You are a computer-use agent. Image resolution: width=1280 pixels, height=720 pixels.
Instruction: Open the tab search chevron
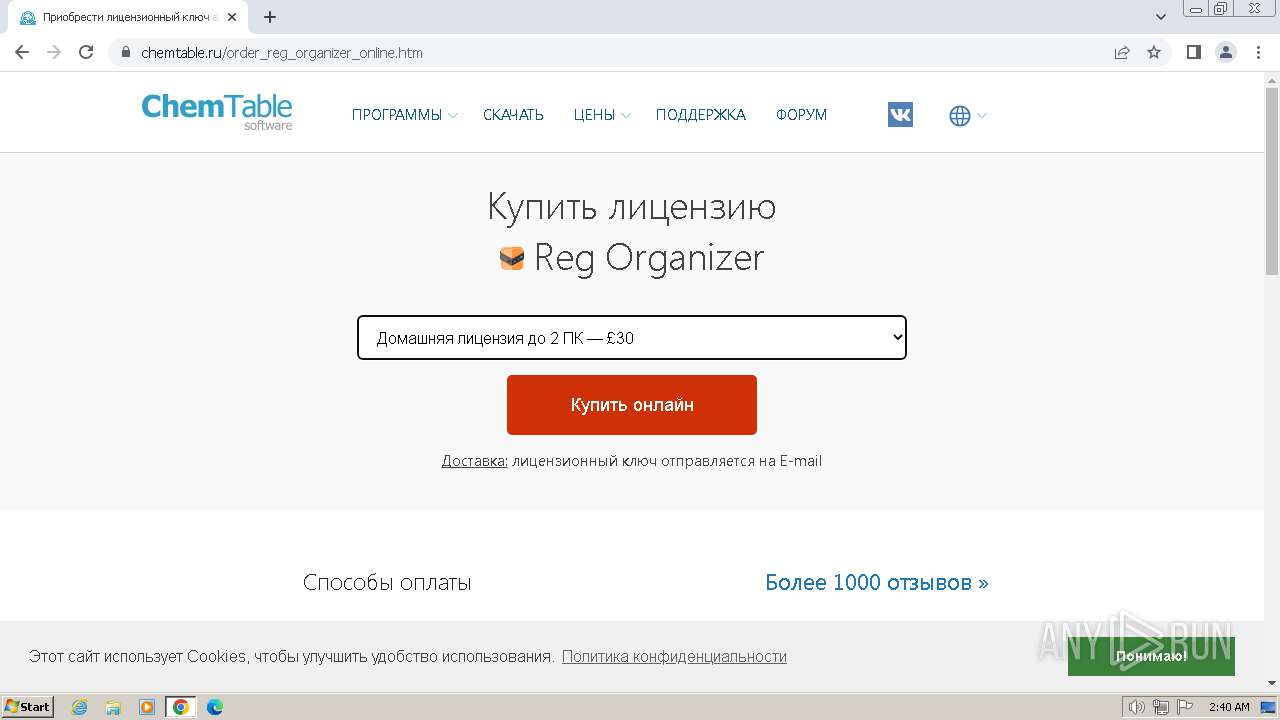(1161, 17)
